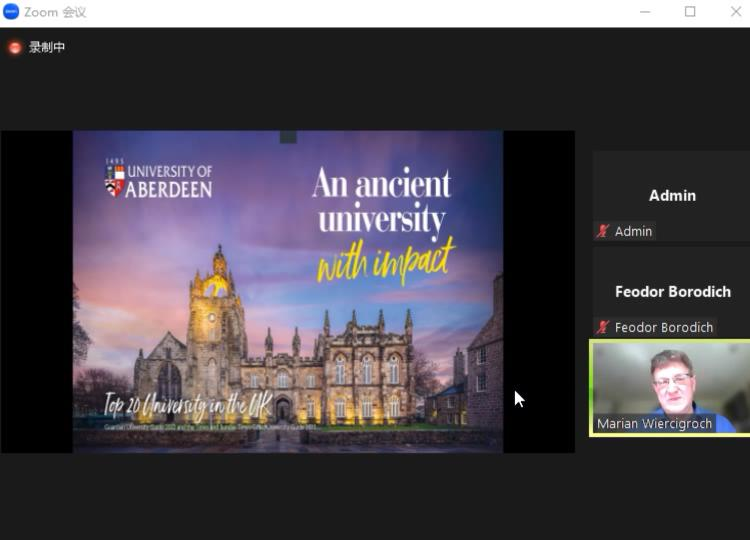Click the 'Zoom 会议' window title
750x540 pixels.
pos(55,12)
